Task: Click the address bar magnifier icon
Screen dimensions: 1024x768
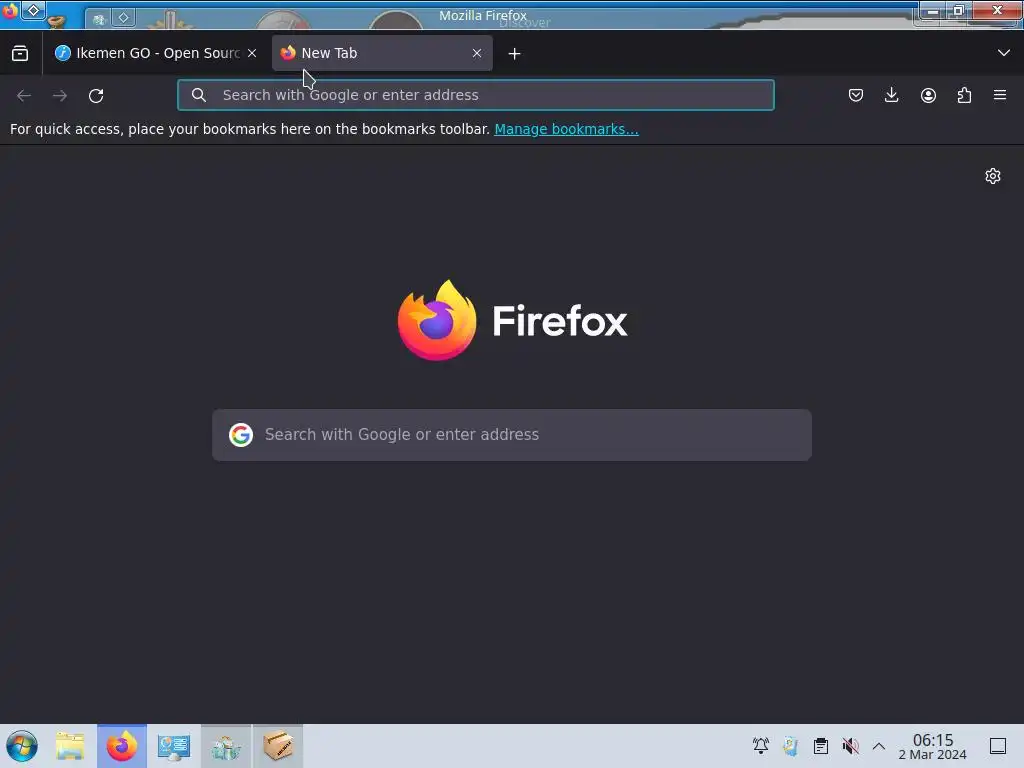Action: pyautogui.click(x=199, y=95)
